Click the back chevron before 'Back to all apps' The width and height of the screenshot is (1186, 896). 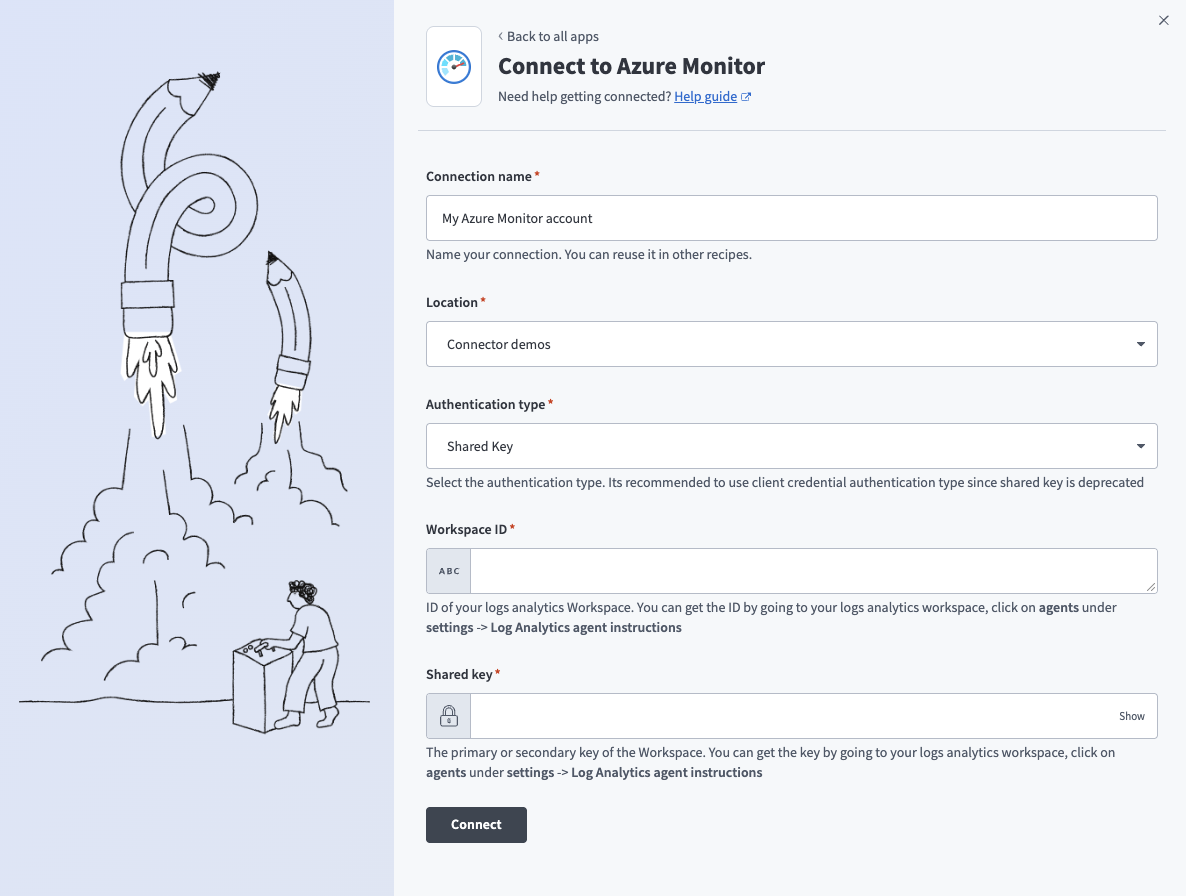click(x=500, y=36)
